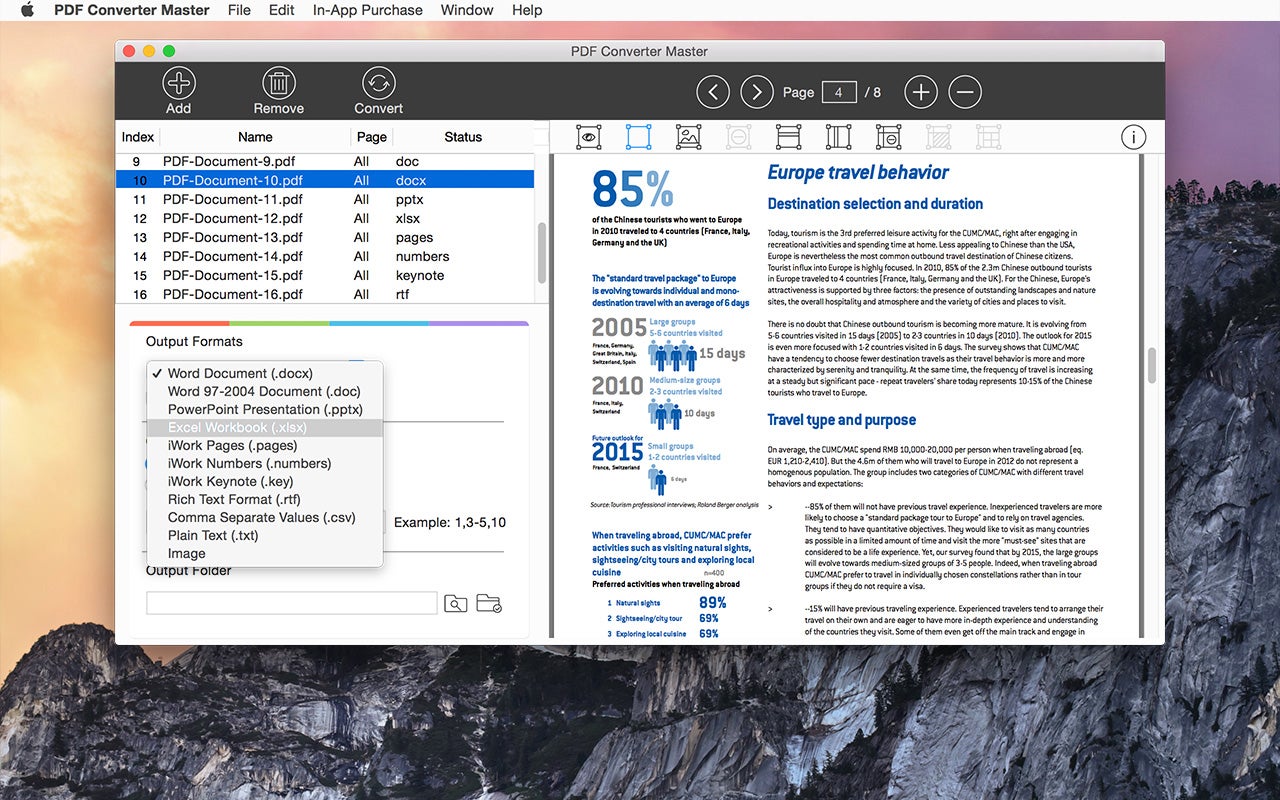Select the vertical column lines tool
Screen dimensions: 1280x800
[838, 137]
